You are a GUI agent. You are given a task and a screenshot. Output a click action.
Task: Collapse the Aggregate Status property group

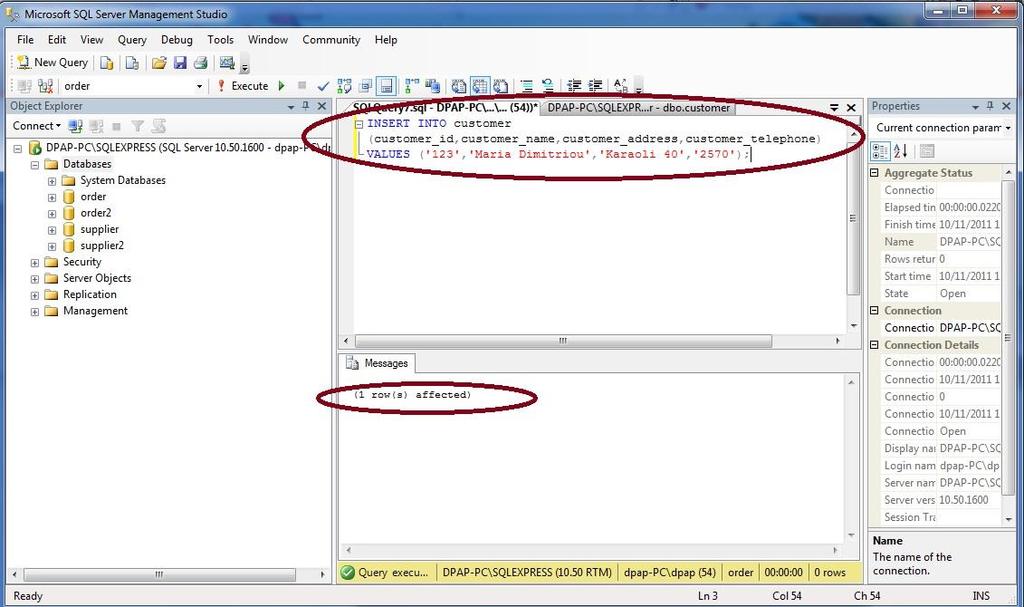click(874, 172)
